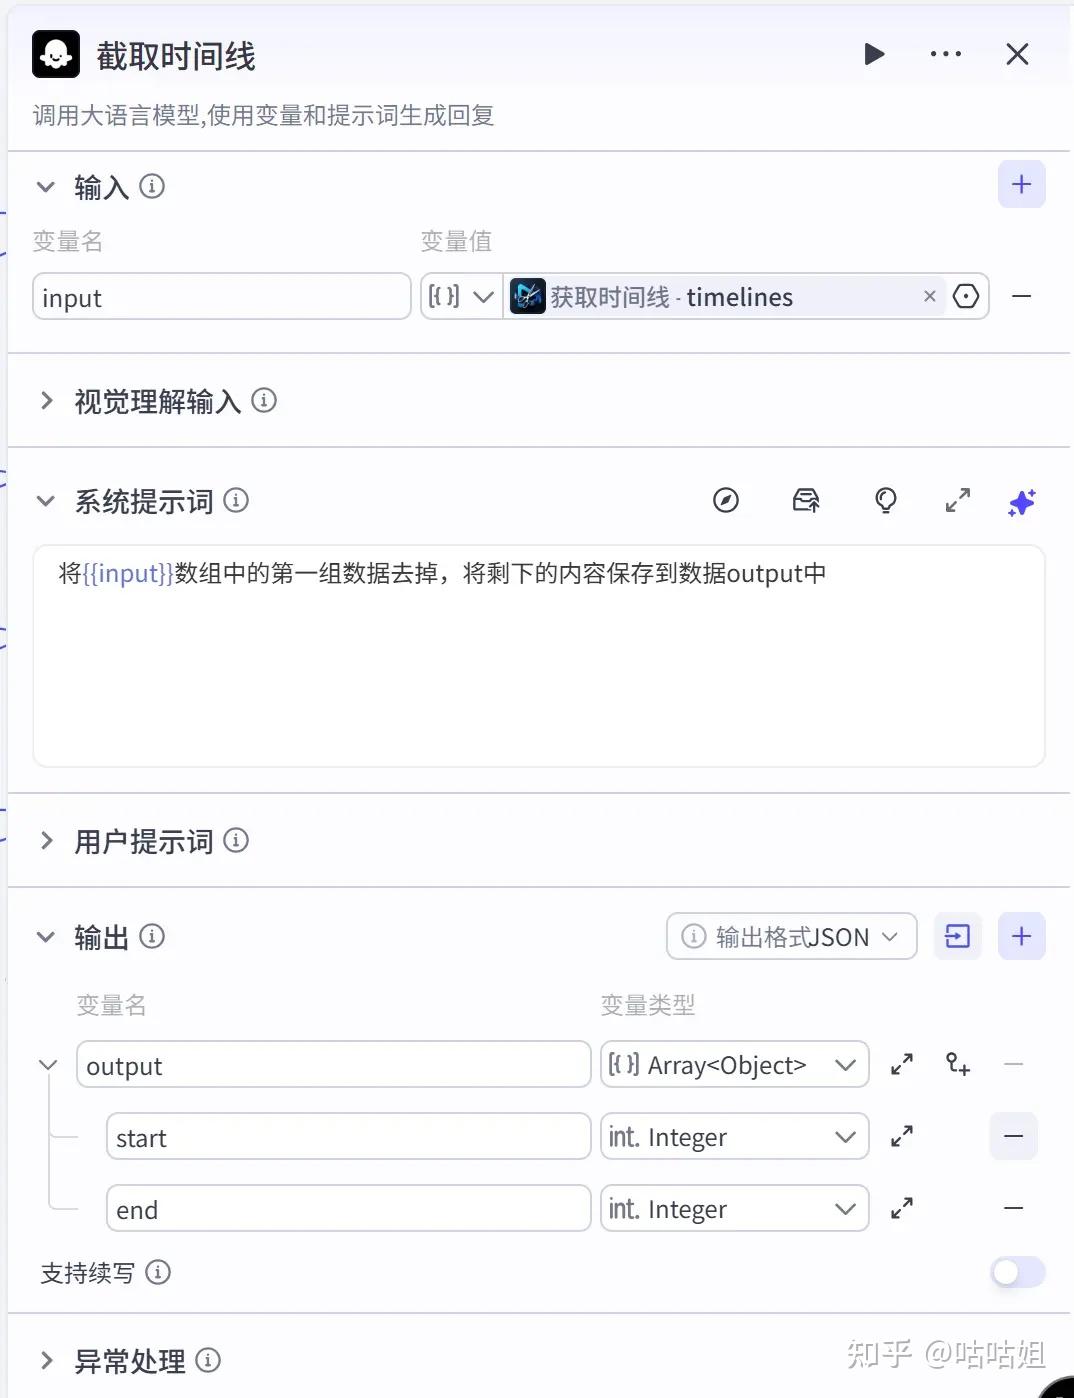Image resolution: width=1074 pixels, height=1398 pixels.
Task: Click the hexagon variable settings icon
Action: tap(966, 297)
